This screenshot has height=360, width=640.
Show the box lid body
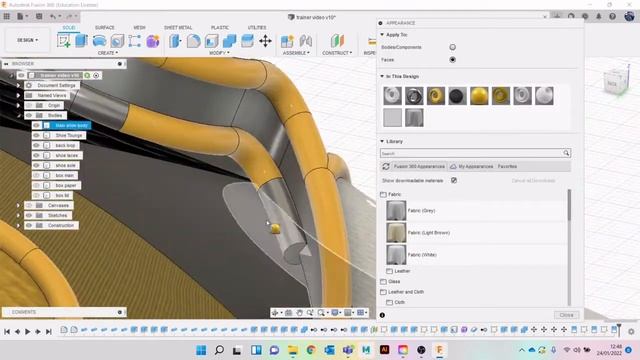click(x=36, y=195)
